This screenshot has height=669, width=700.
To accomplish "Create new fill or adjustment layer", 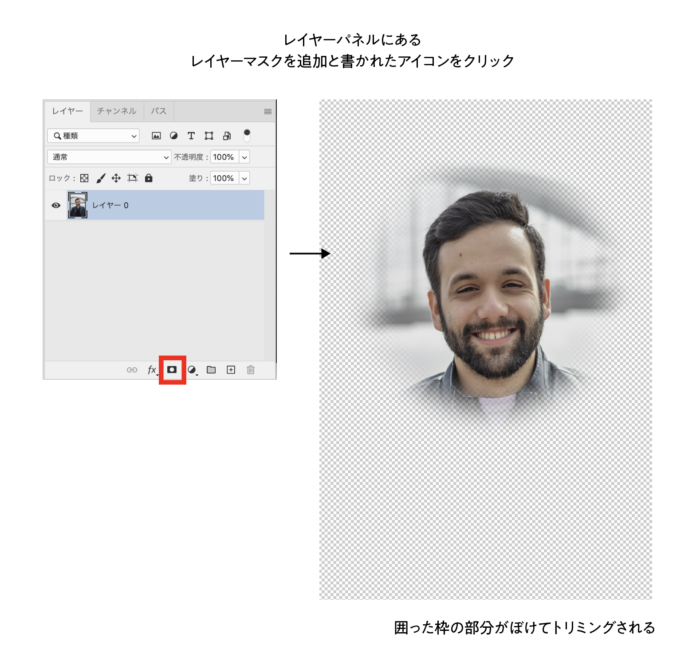I will pyautogui.click(x=192, y=370).
